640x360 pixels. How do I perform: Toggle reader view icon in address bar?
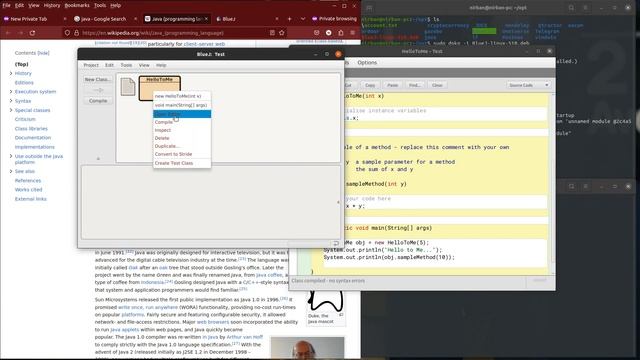272,33
